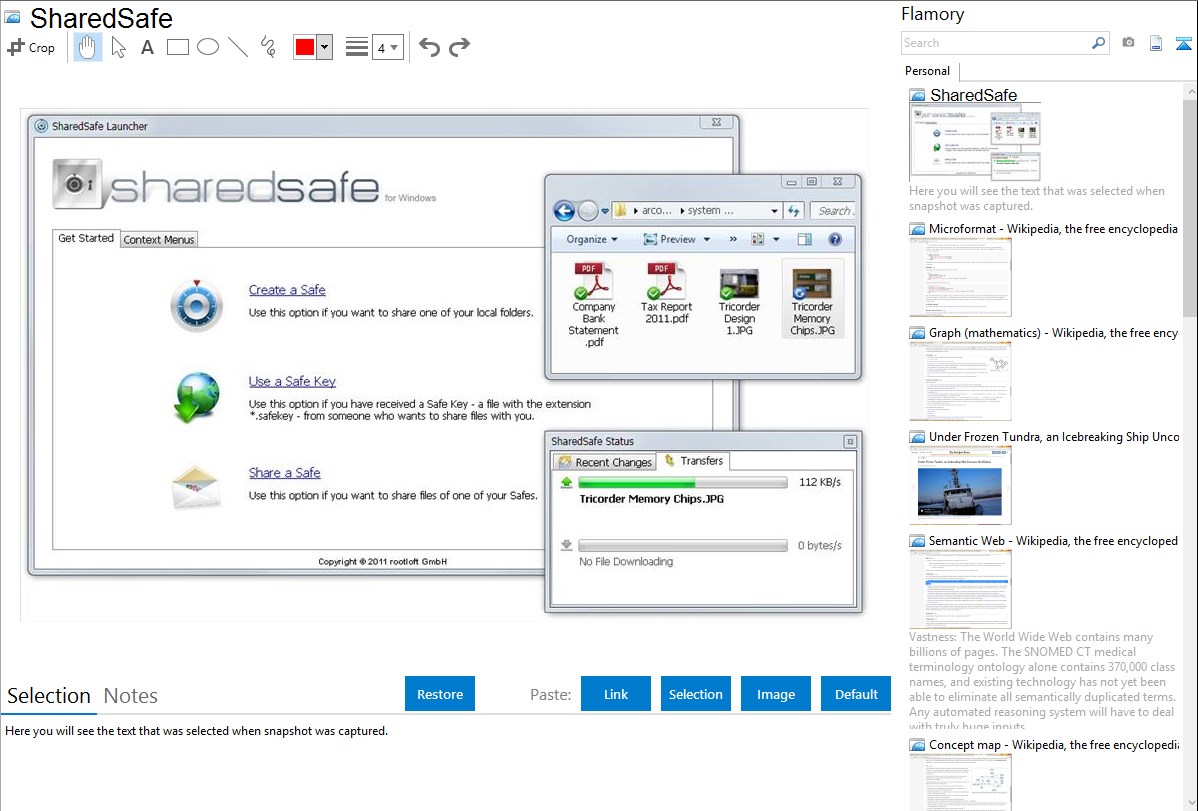The height and width of the screenshot is (811, 1198).
Task: Open the Context Menus tab
Action: (x=159, y=240)
